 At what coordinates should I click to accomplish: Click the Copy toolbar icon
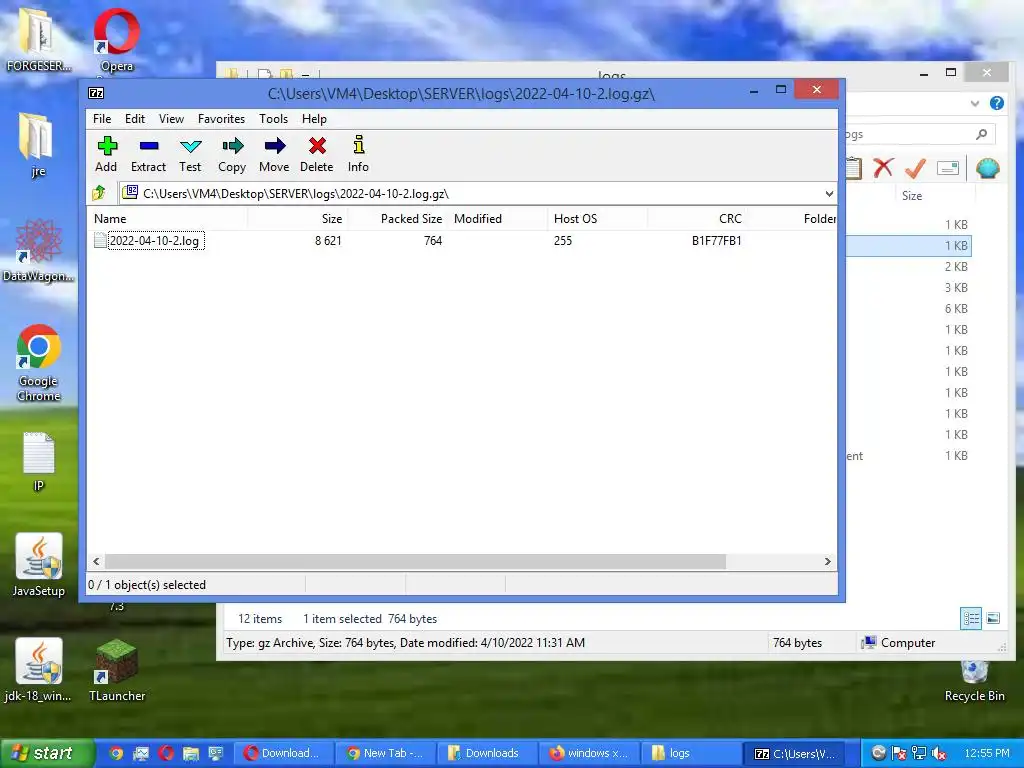pyautogui.click(x=232, y=154)
